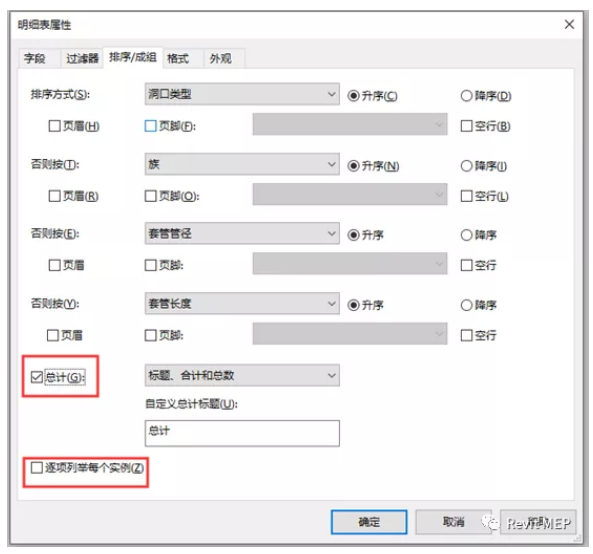Expand the 套管管径 sort dropdown
This screenshot has width=593, height=554.
pos(242,233)
